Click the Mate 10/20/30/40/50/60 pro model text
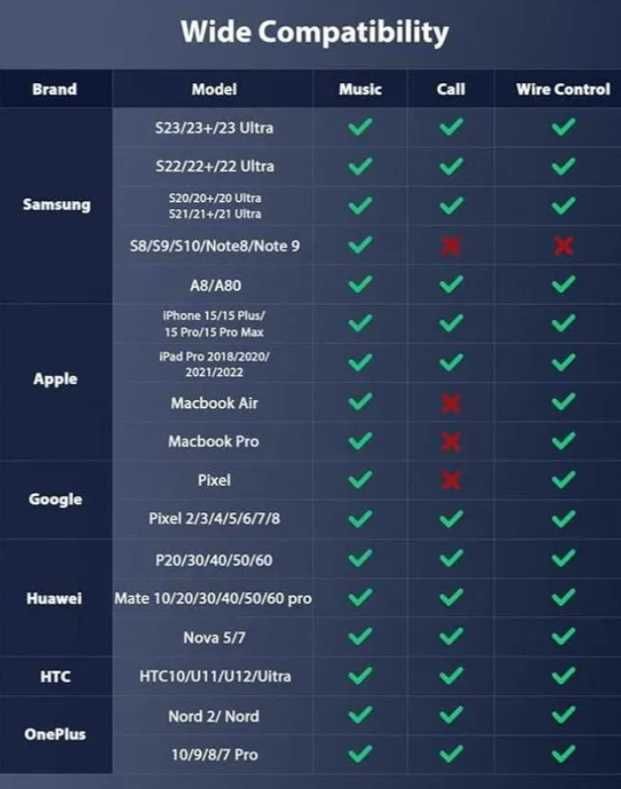Image resolution: width=621 pixels, height=789 pixels. [213, 598]
